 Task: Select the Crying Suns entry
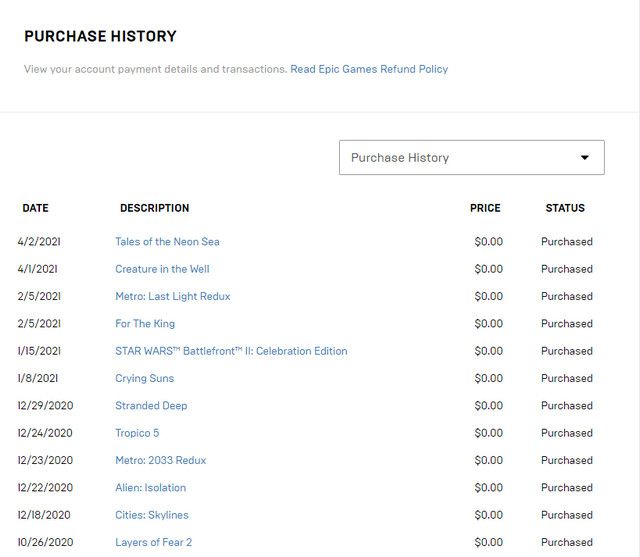(144, 378)
